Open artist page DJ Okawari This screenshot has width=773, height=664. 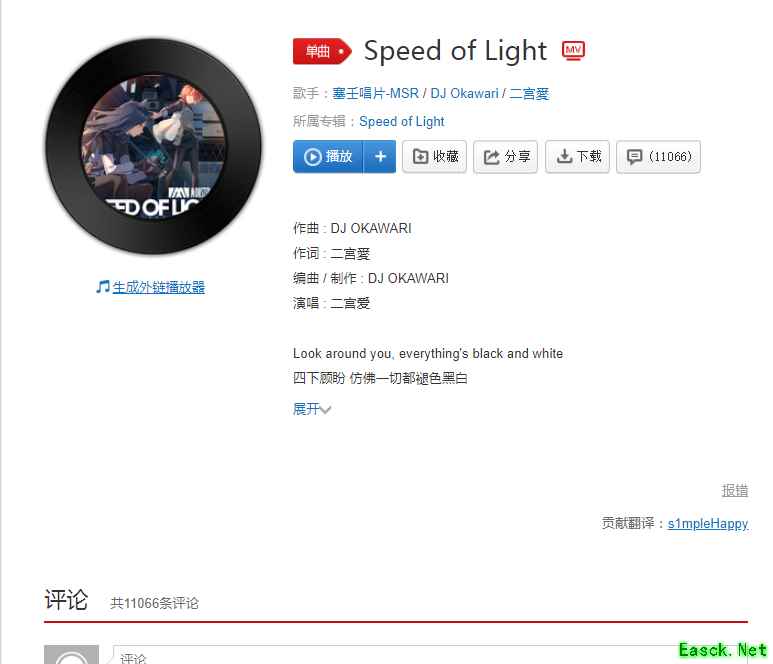click(x=464, y=93)
